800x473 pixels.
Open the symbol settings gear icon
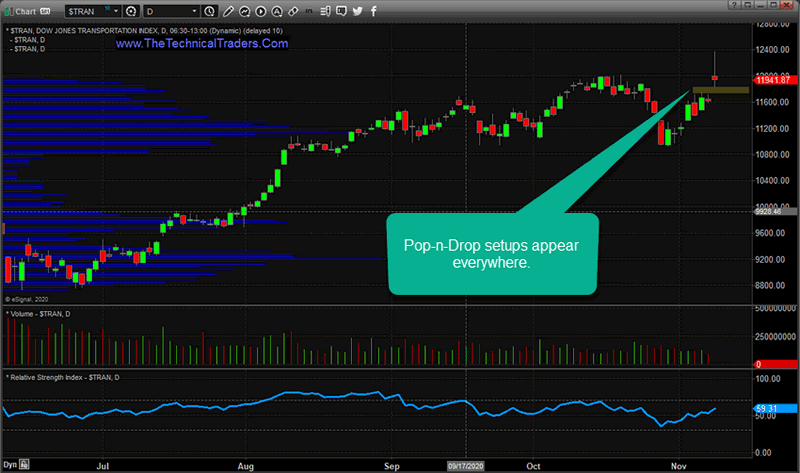click(x=131, y=11)
